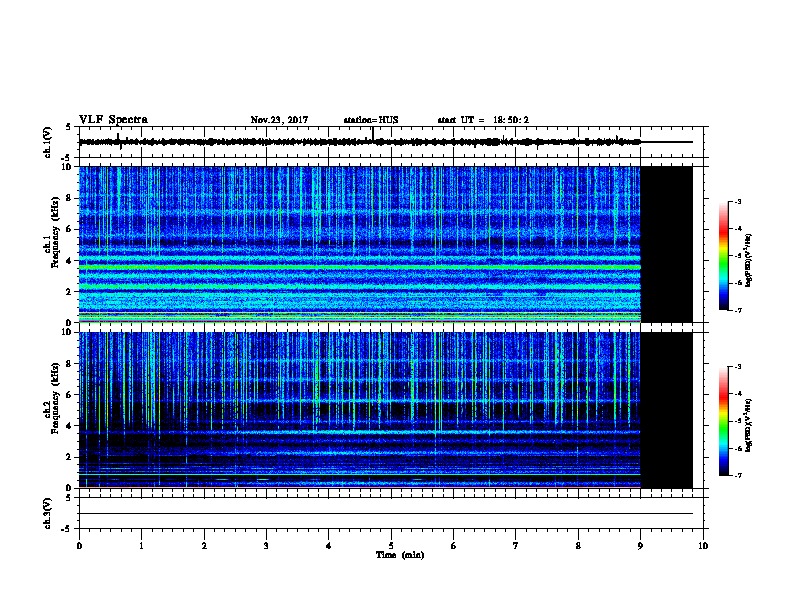Click the ch.1 "Frequency (kHz)" axis label

(54, 232)
